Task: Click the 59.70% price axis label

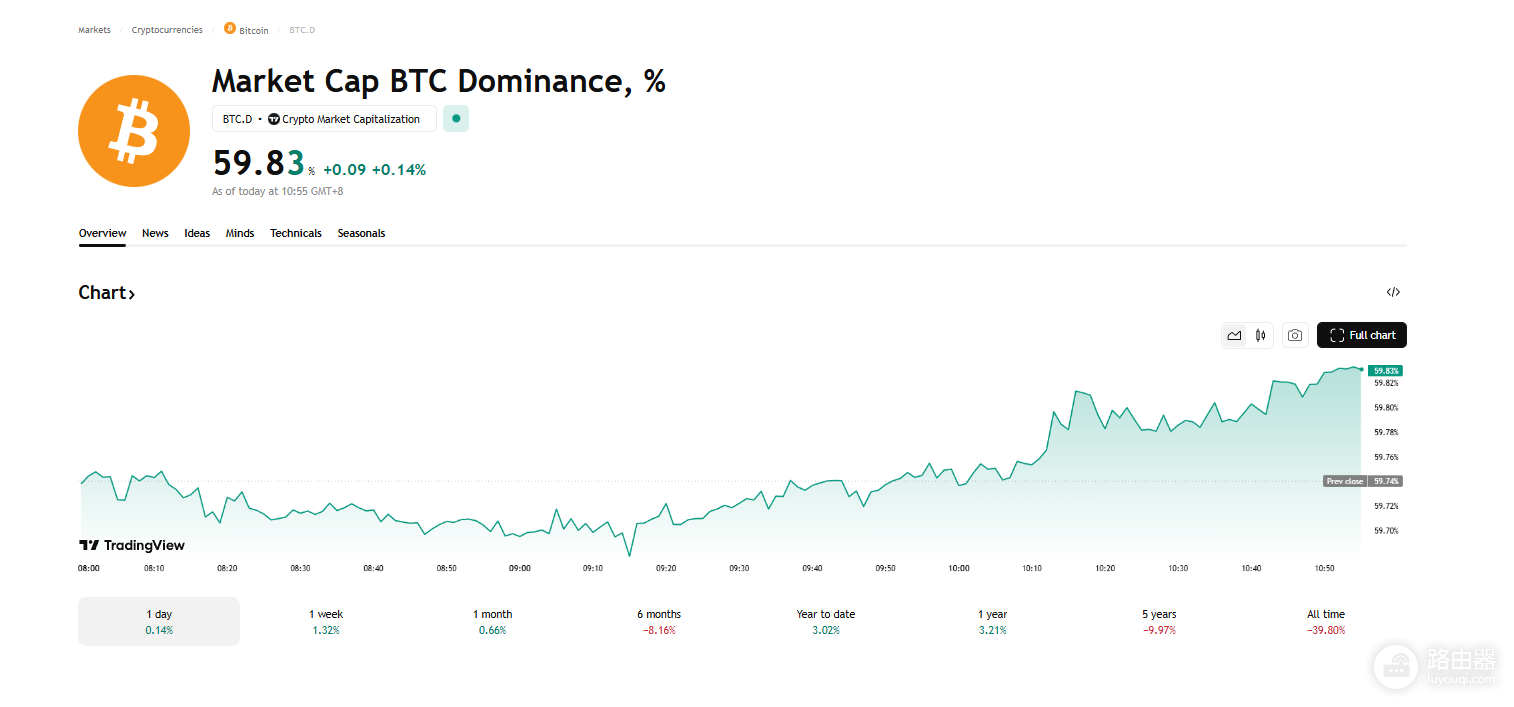Action: click(1386, 531)
